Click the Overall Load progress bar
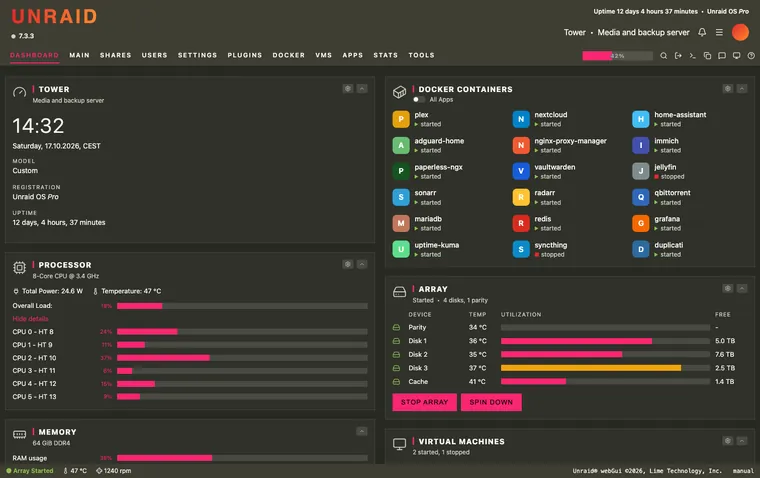Image resolution: width=760 pixels, height=478 pixels. [242, 306]
